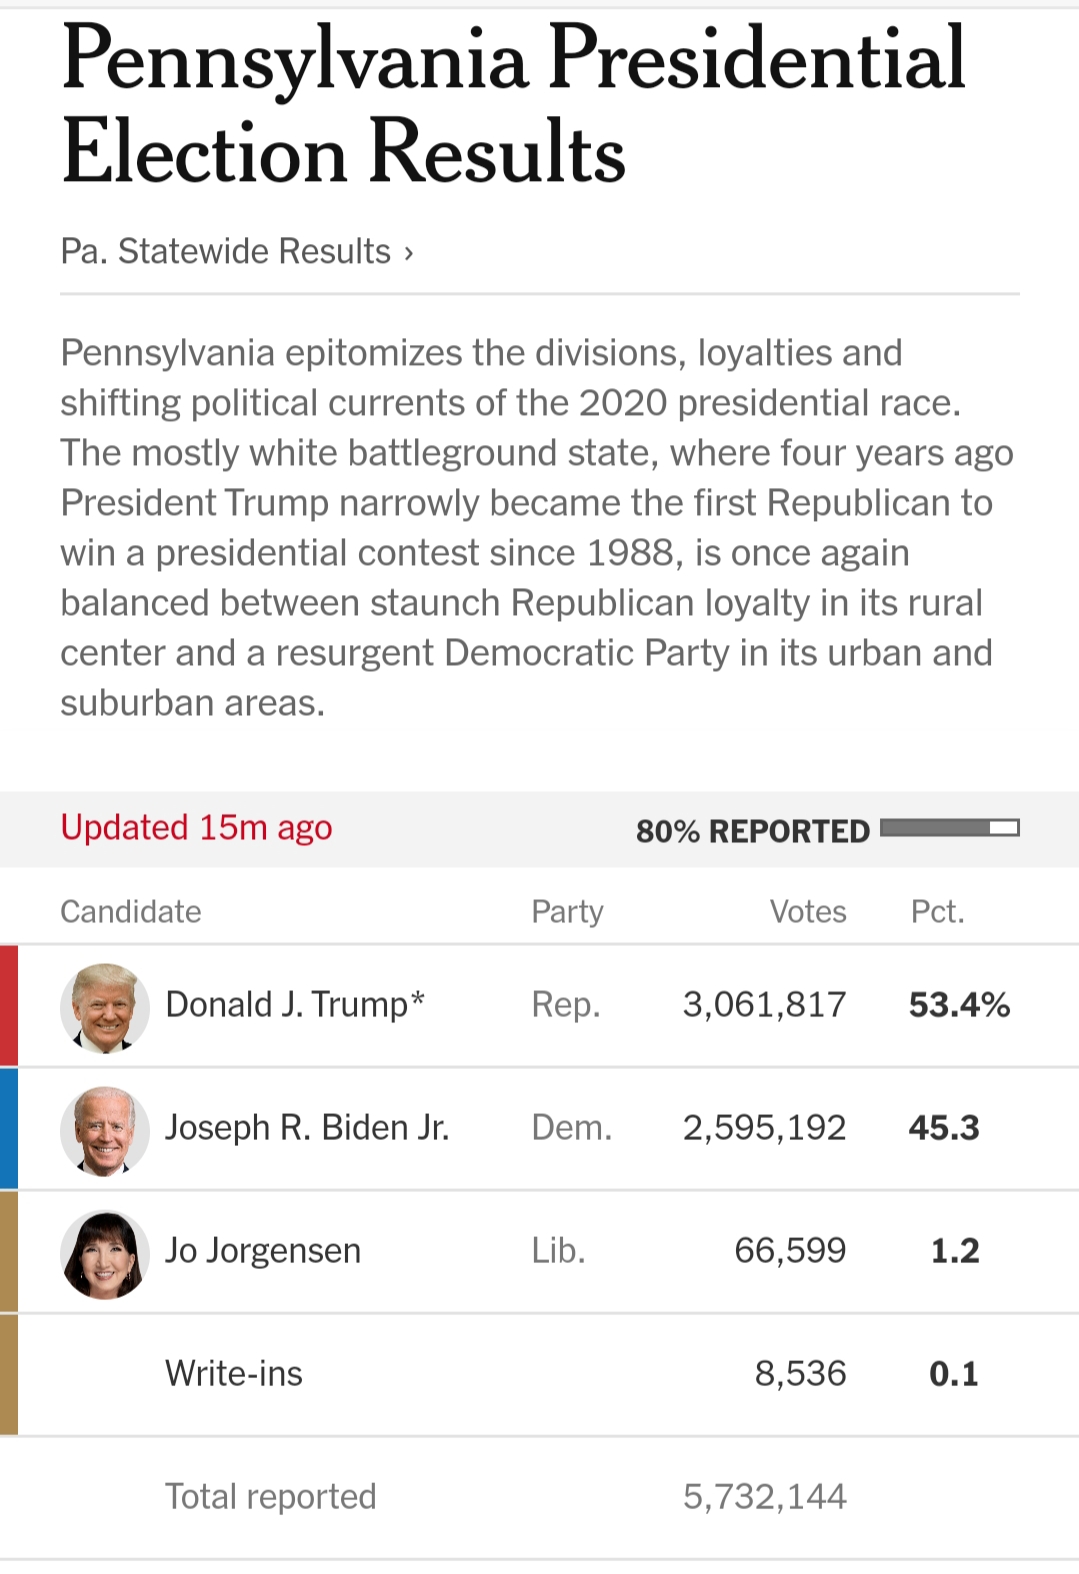Click the Write-ins row label
Viewport: 1079px width, 1574px height.
(x=234, y=1373)
